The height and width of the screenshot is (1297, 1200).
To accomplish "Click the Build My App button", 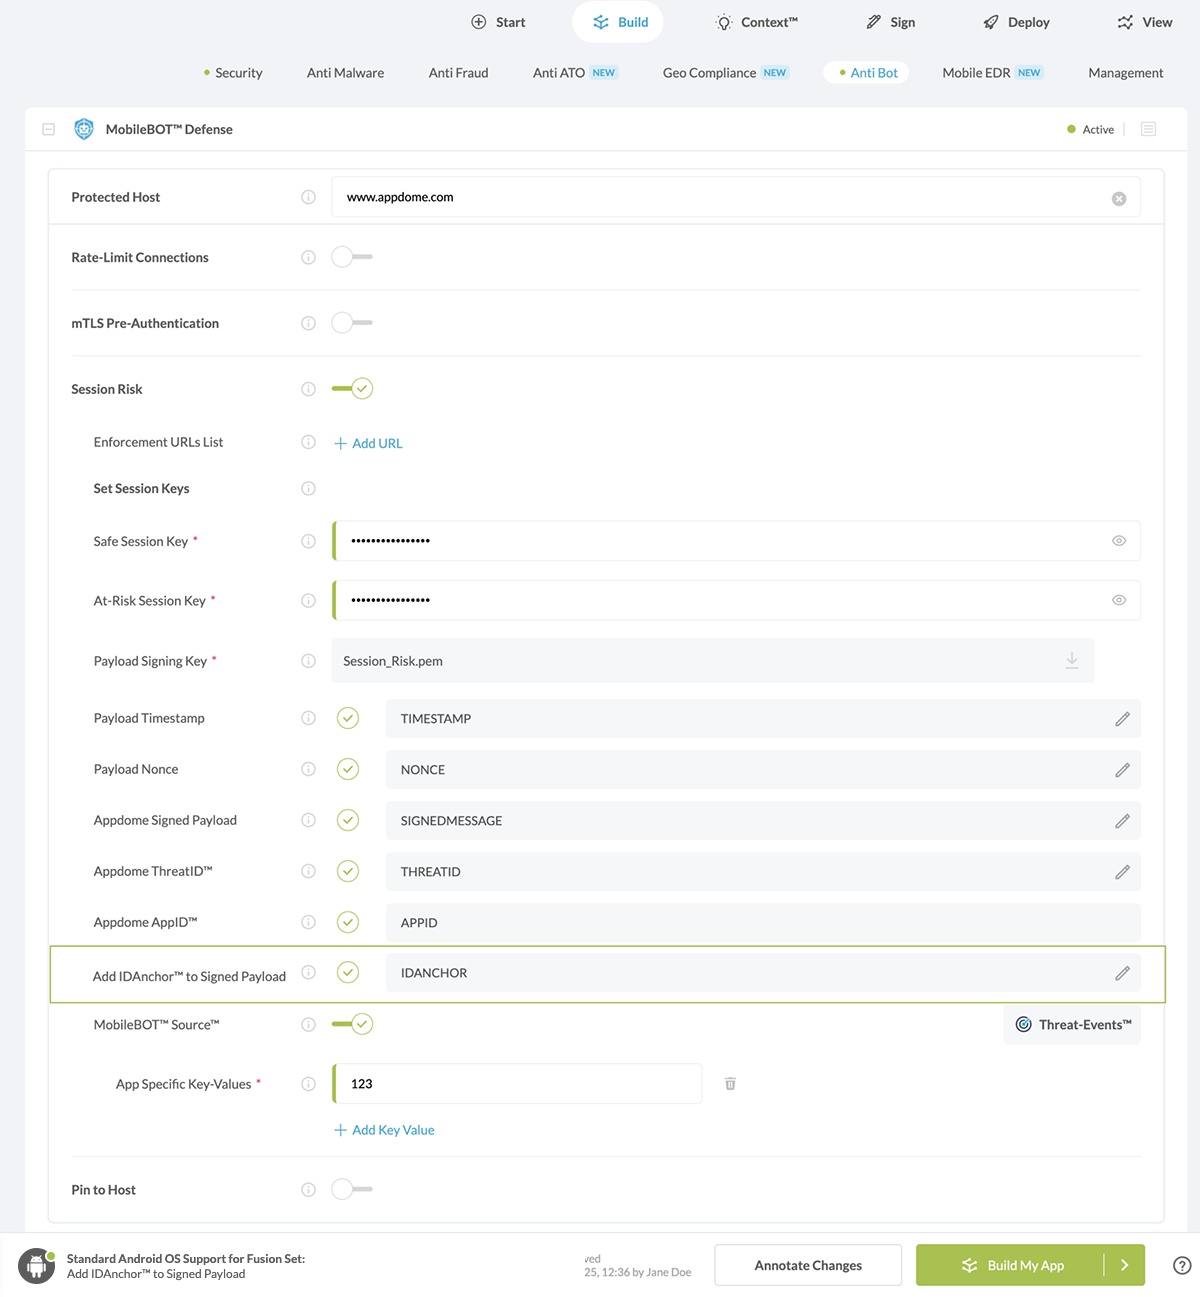I will 1018,1264.
